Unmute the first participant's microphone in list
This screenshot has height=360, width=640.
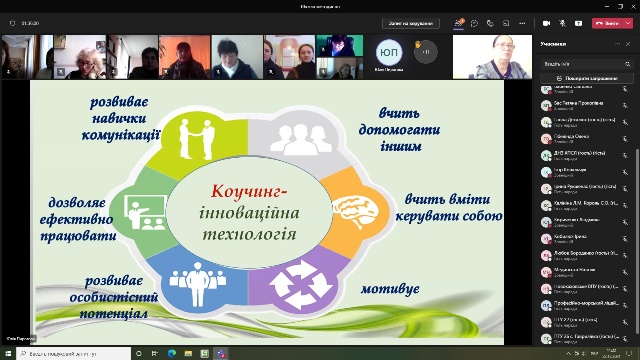625,89
